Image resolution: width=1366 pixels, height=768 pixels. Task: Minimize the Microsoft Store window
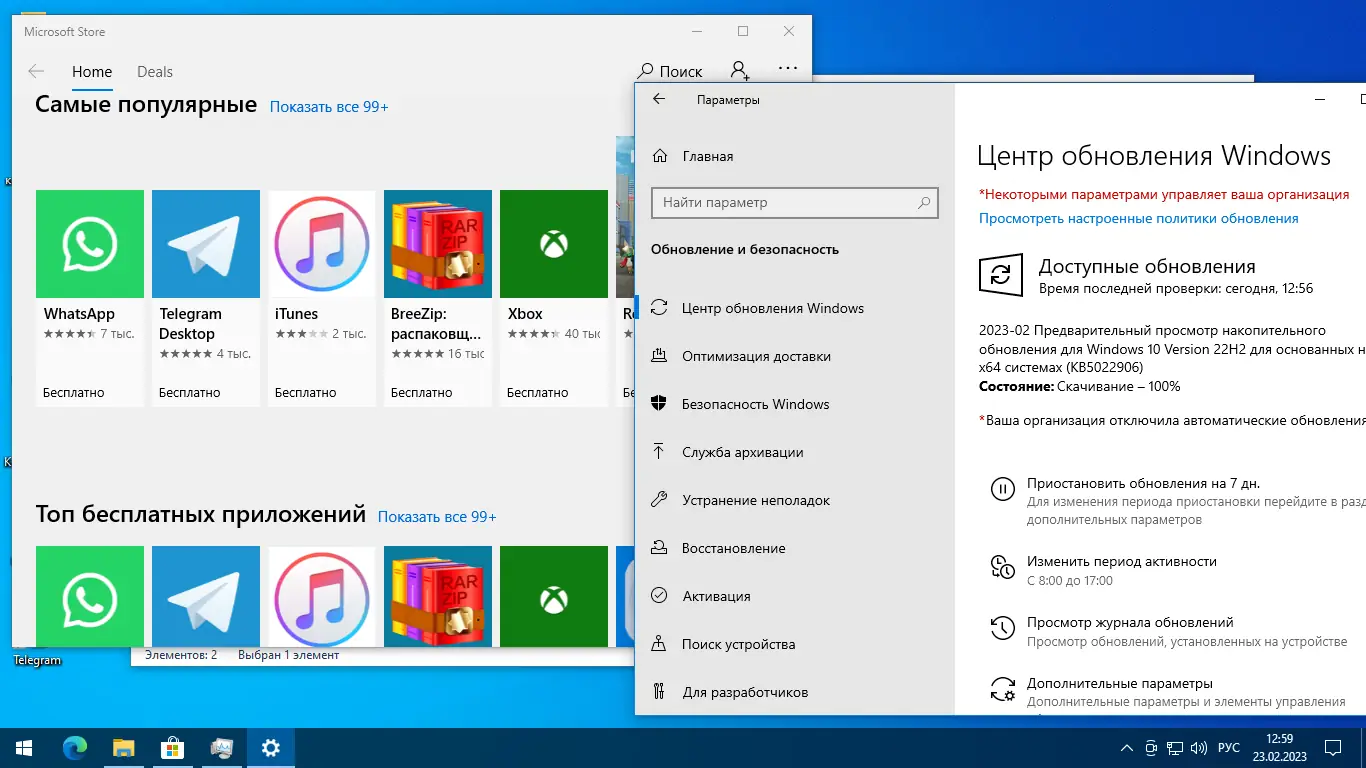(x=696, y=32)
